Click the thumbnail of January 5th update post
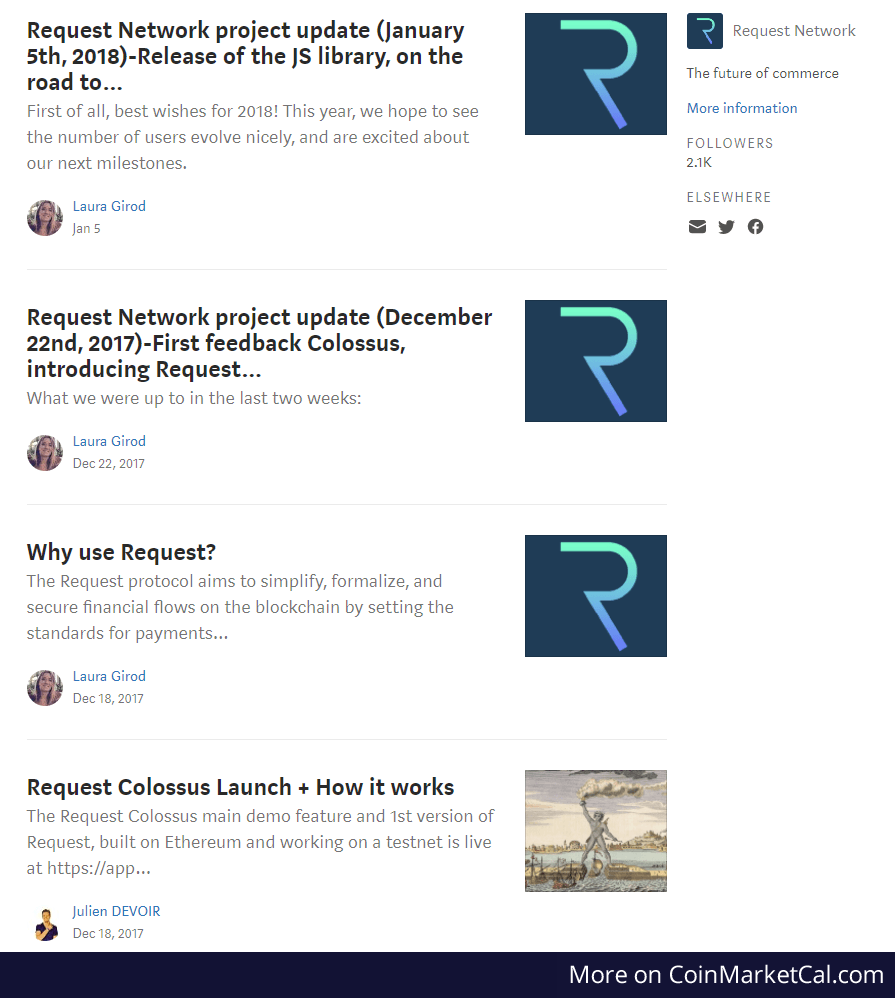This screenshot has height=998, width=895. [596, 74]
